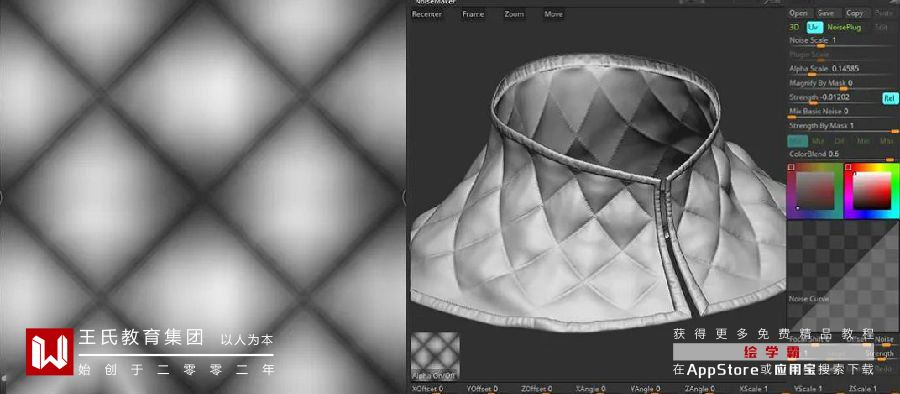The width and height of the screenshot is (900, 394).
Task: Click the XOffset slider
Action: [x=436, y=389]
